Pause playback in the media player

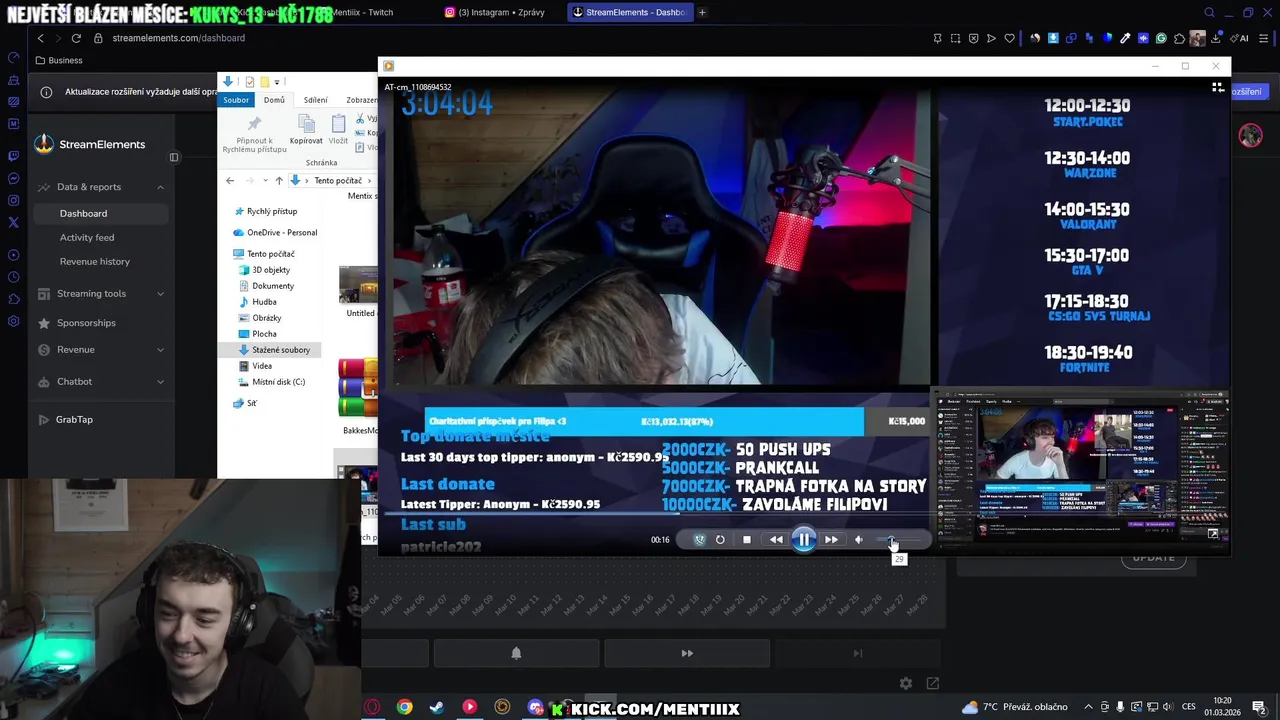(804, 540)
